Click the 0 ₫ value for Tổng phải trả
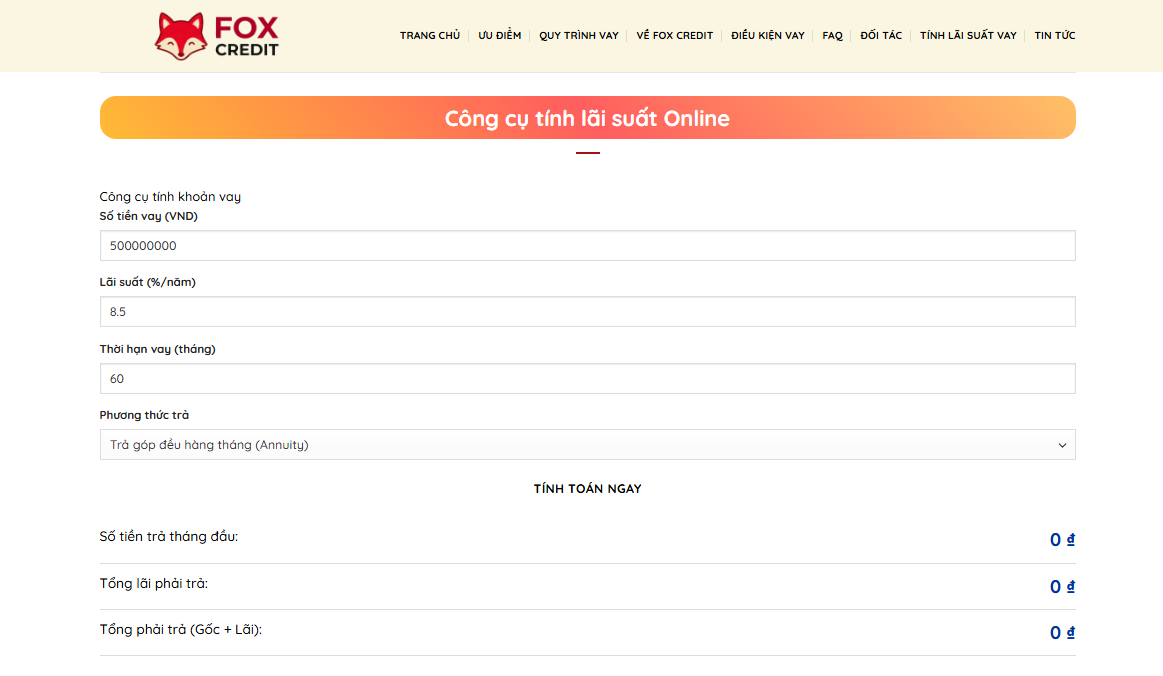The image size is (1163, 676). [x=1062, y=632]
